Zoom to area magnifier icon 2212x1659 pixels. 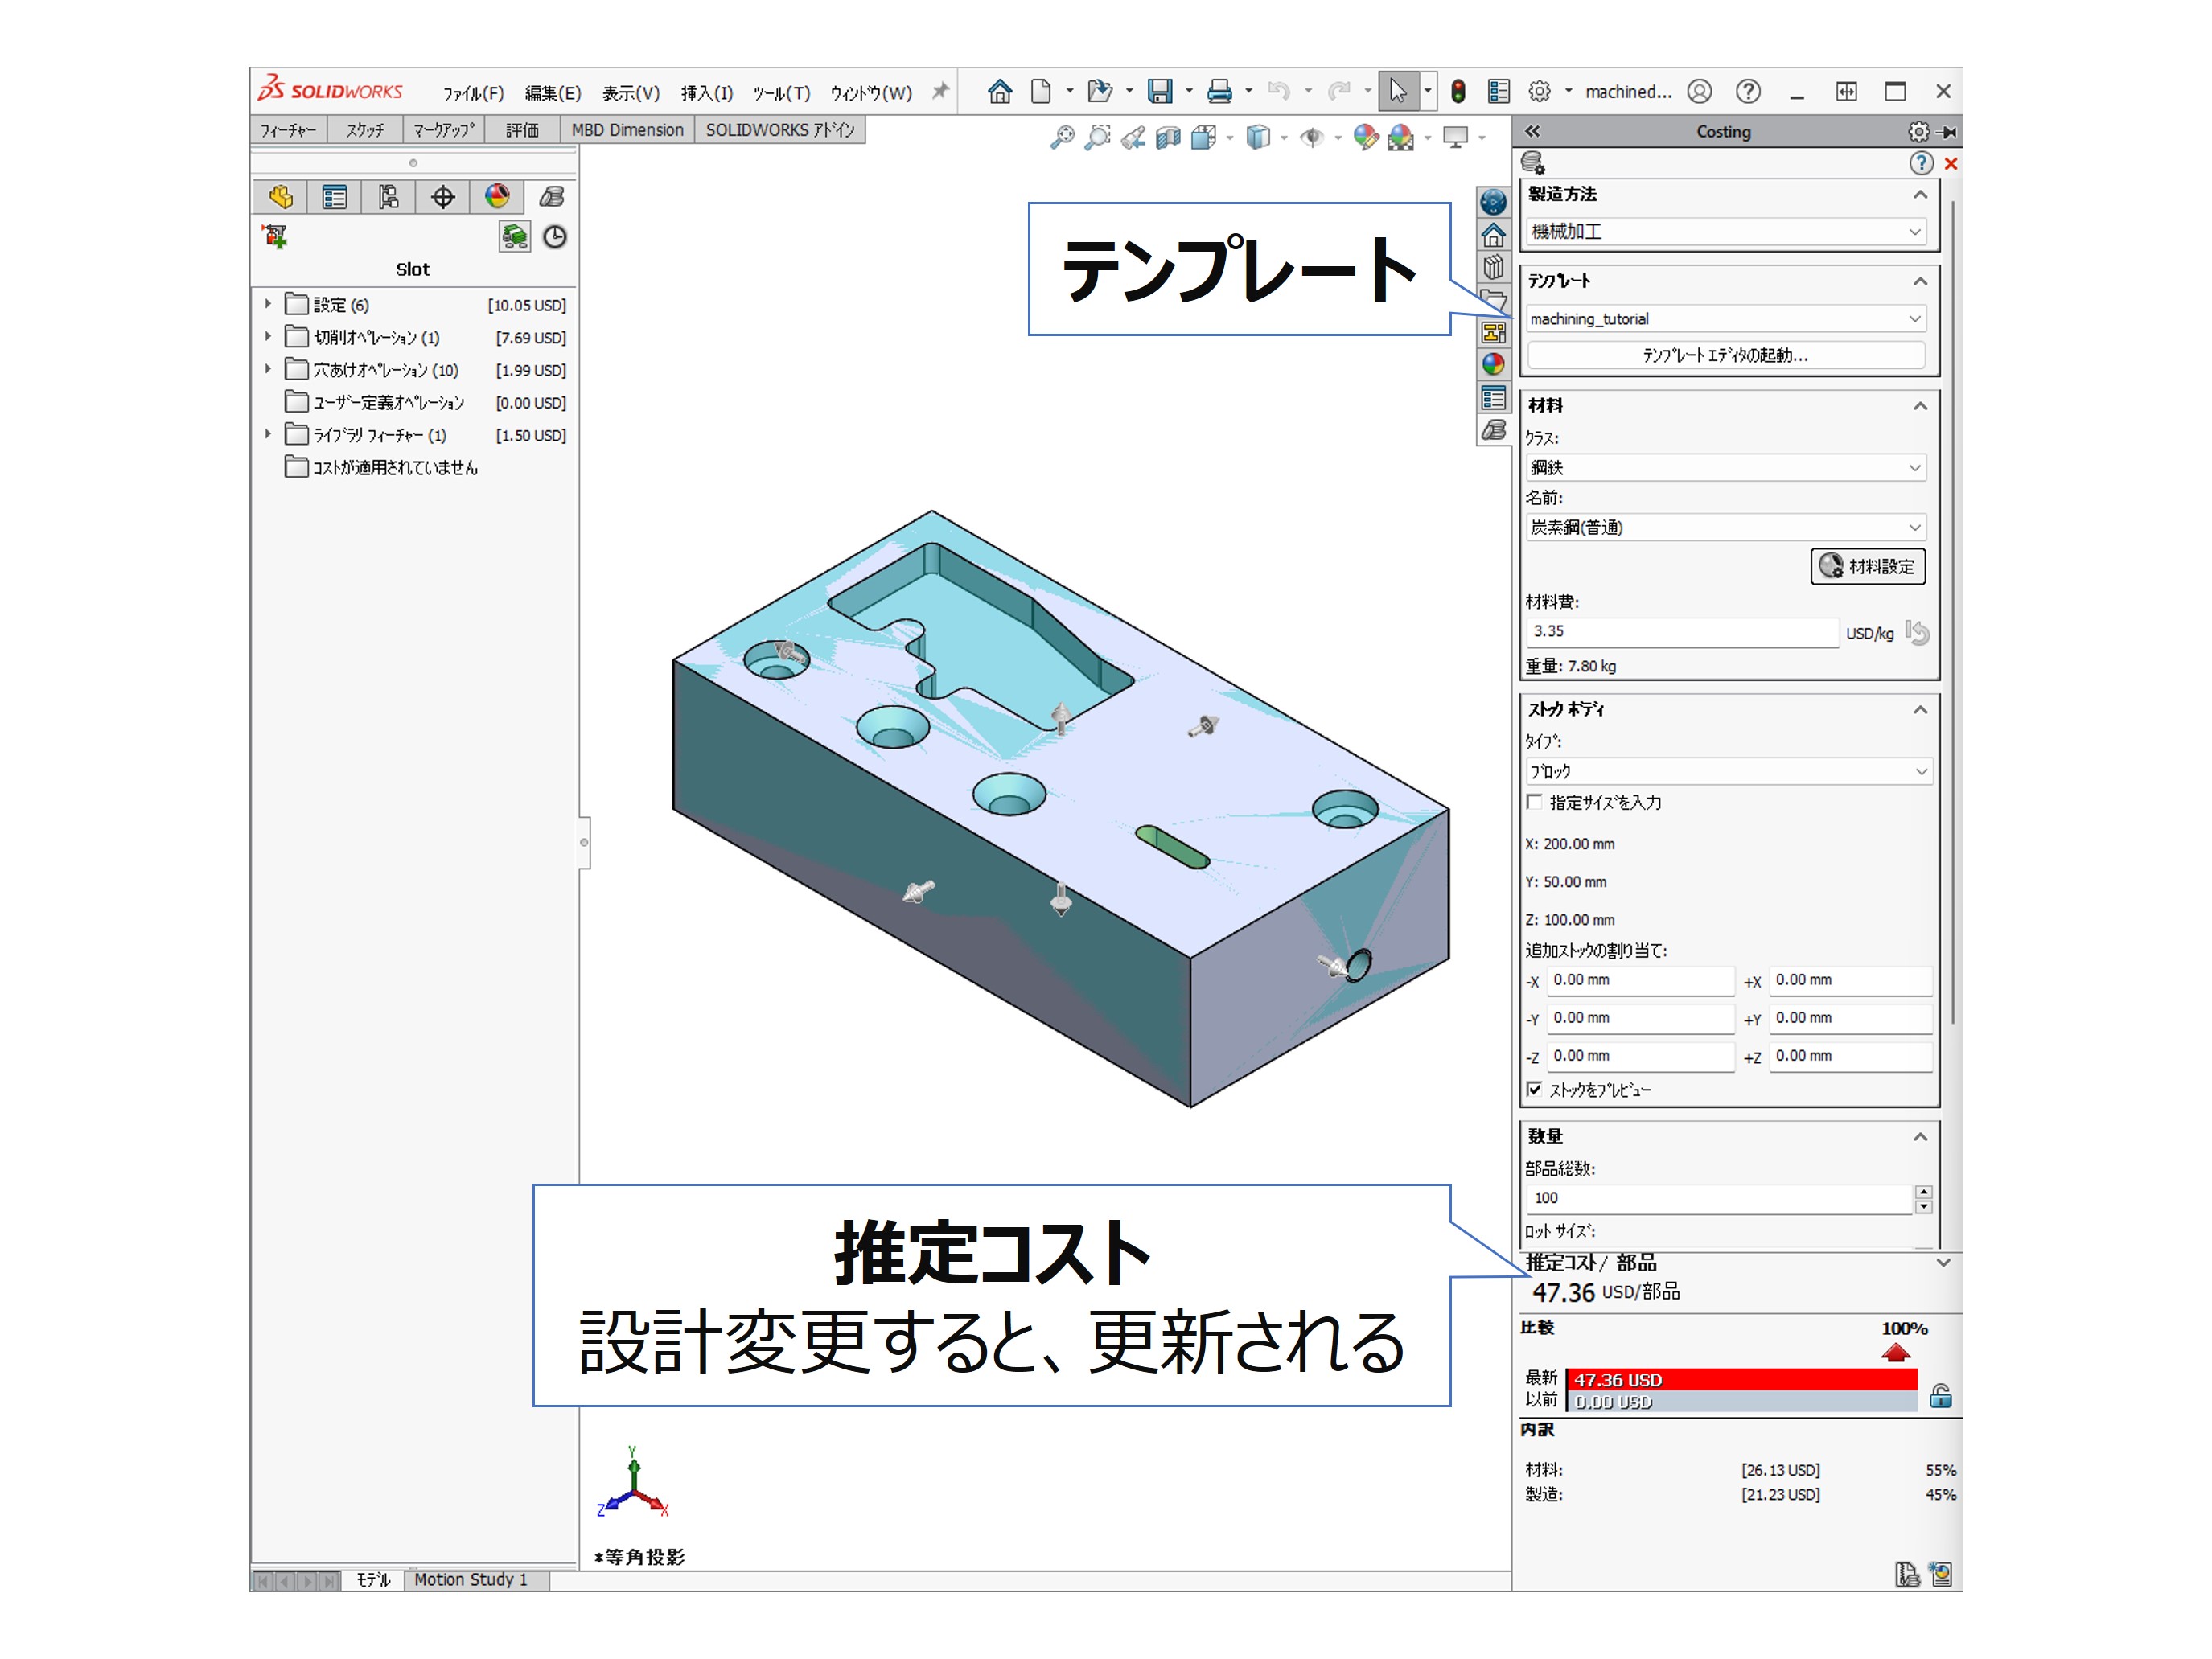tap(1098, 137)
